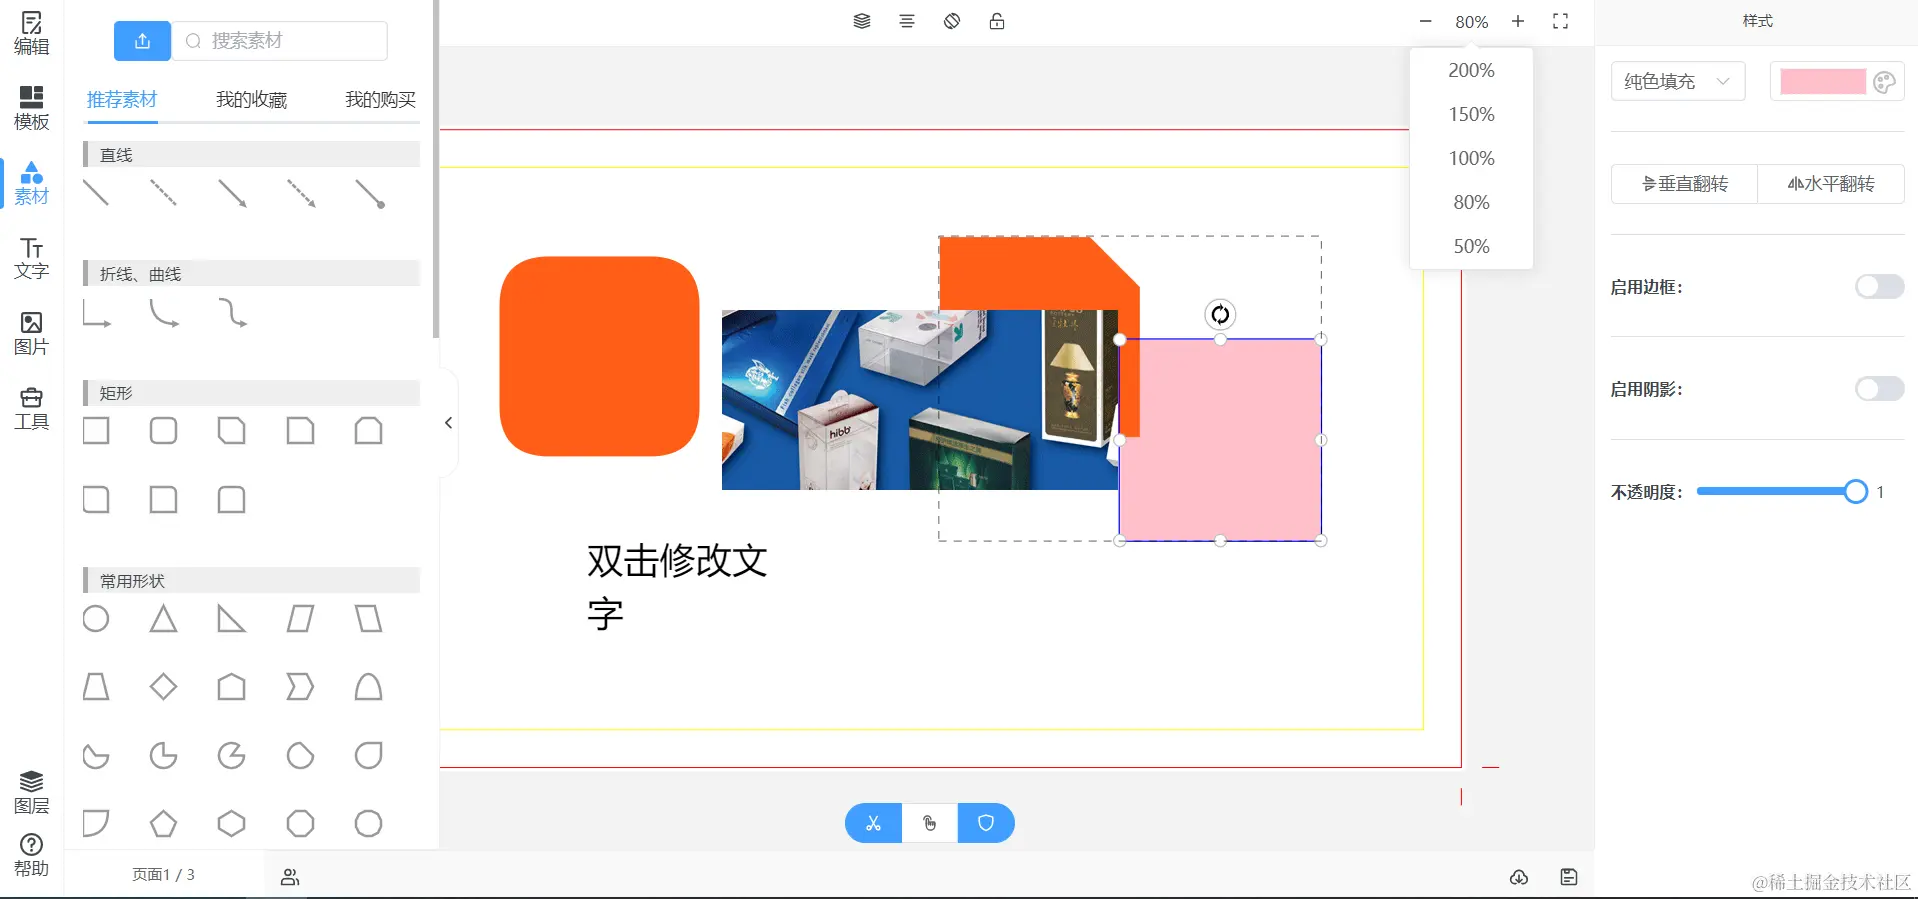Open the 80% zoom level dropdown
The width and height of the screenshot is (1918, 899).
click(x=1471, y=22)
